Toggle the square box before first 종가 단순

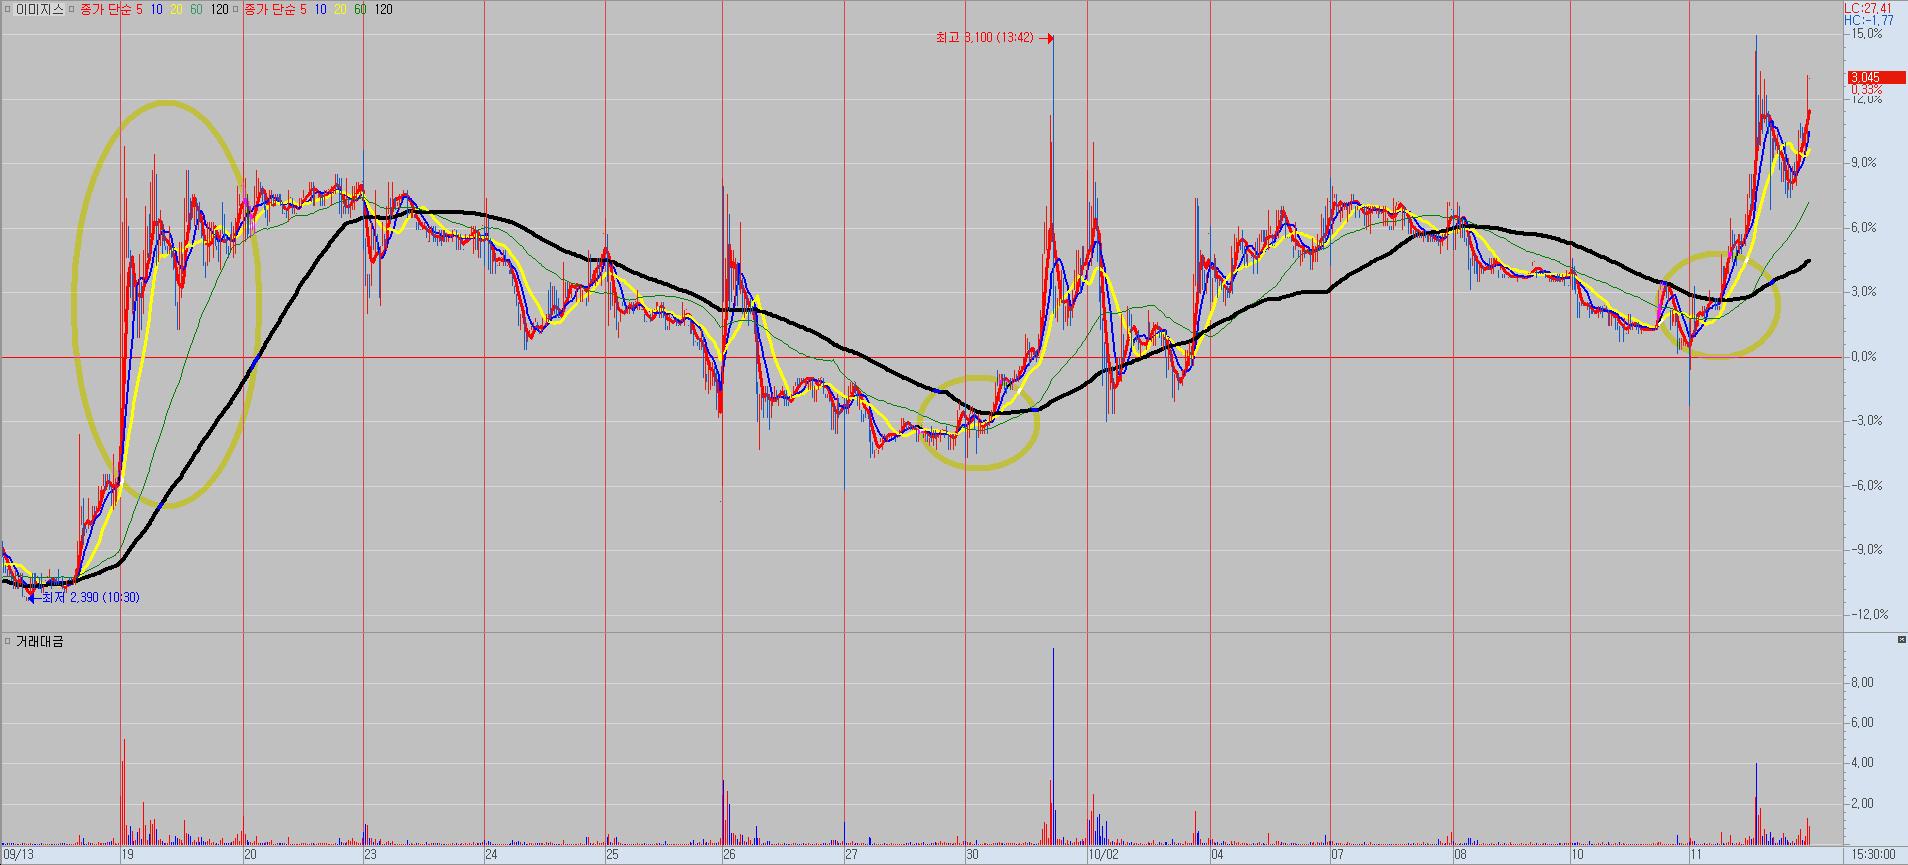click(x=72, y=9)
